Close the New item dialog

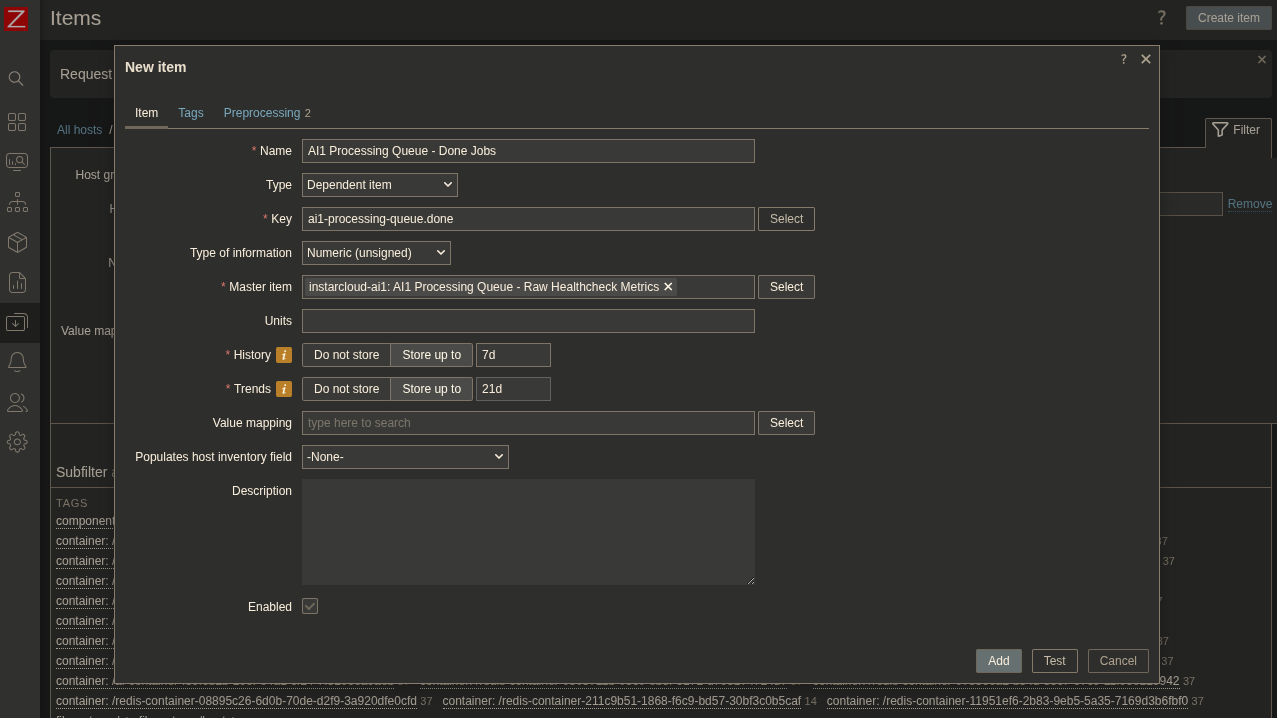pos(1146,60)
